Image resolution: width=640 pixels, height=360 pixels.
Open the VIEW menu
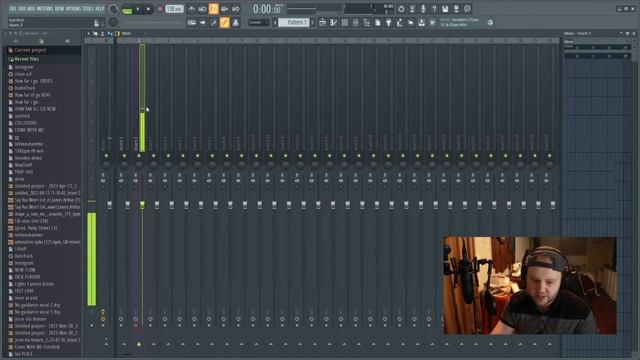(x=60, y=9)
